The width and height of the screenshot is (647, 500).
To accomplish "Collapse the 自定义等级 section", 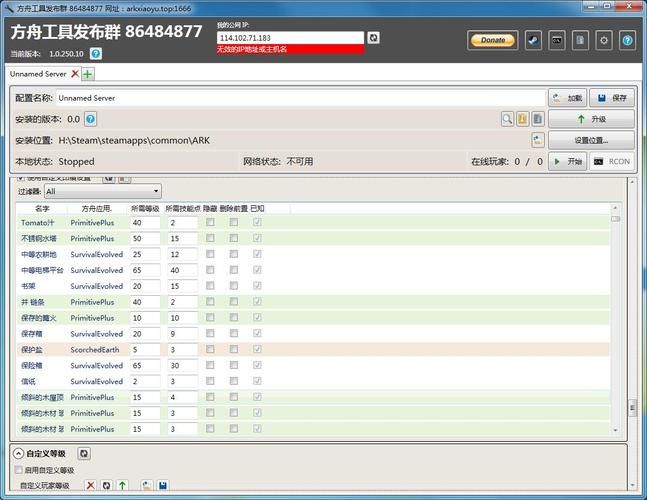I will [x=18, y=453].
